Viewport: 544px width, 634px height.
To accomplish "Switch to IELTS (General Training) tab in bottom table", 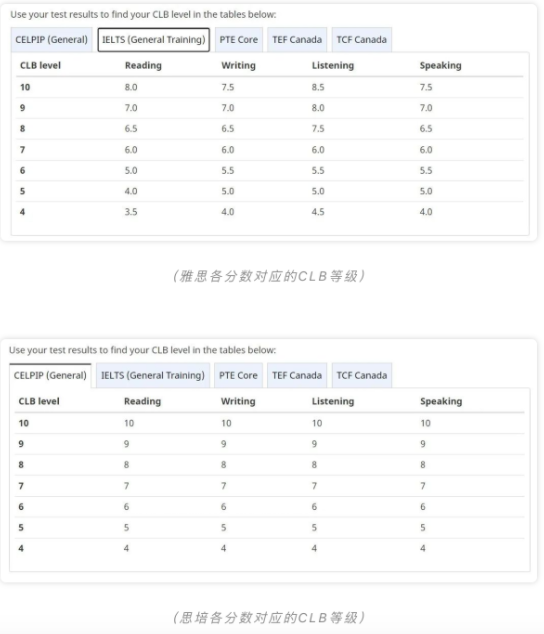I will pyautogui.click(x=153, y=376).
